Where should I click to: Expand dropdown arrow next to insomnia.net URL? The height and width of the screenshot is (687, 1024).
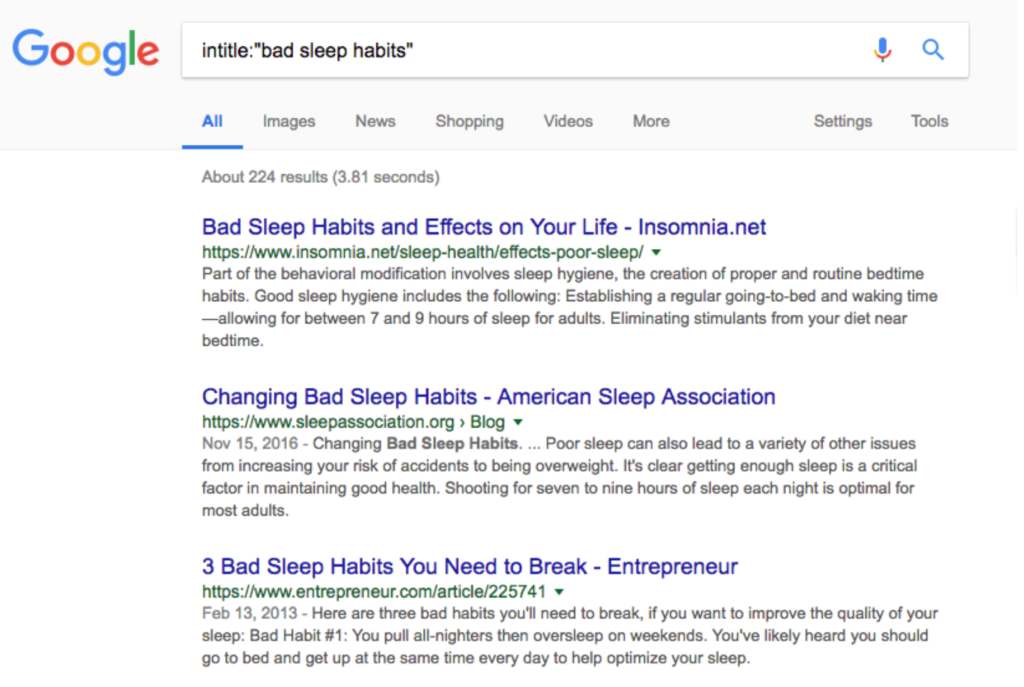coord(656,252)
